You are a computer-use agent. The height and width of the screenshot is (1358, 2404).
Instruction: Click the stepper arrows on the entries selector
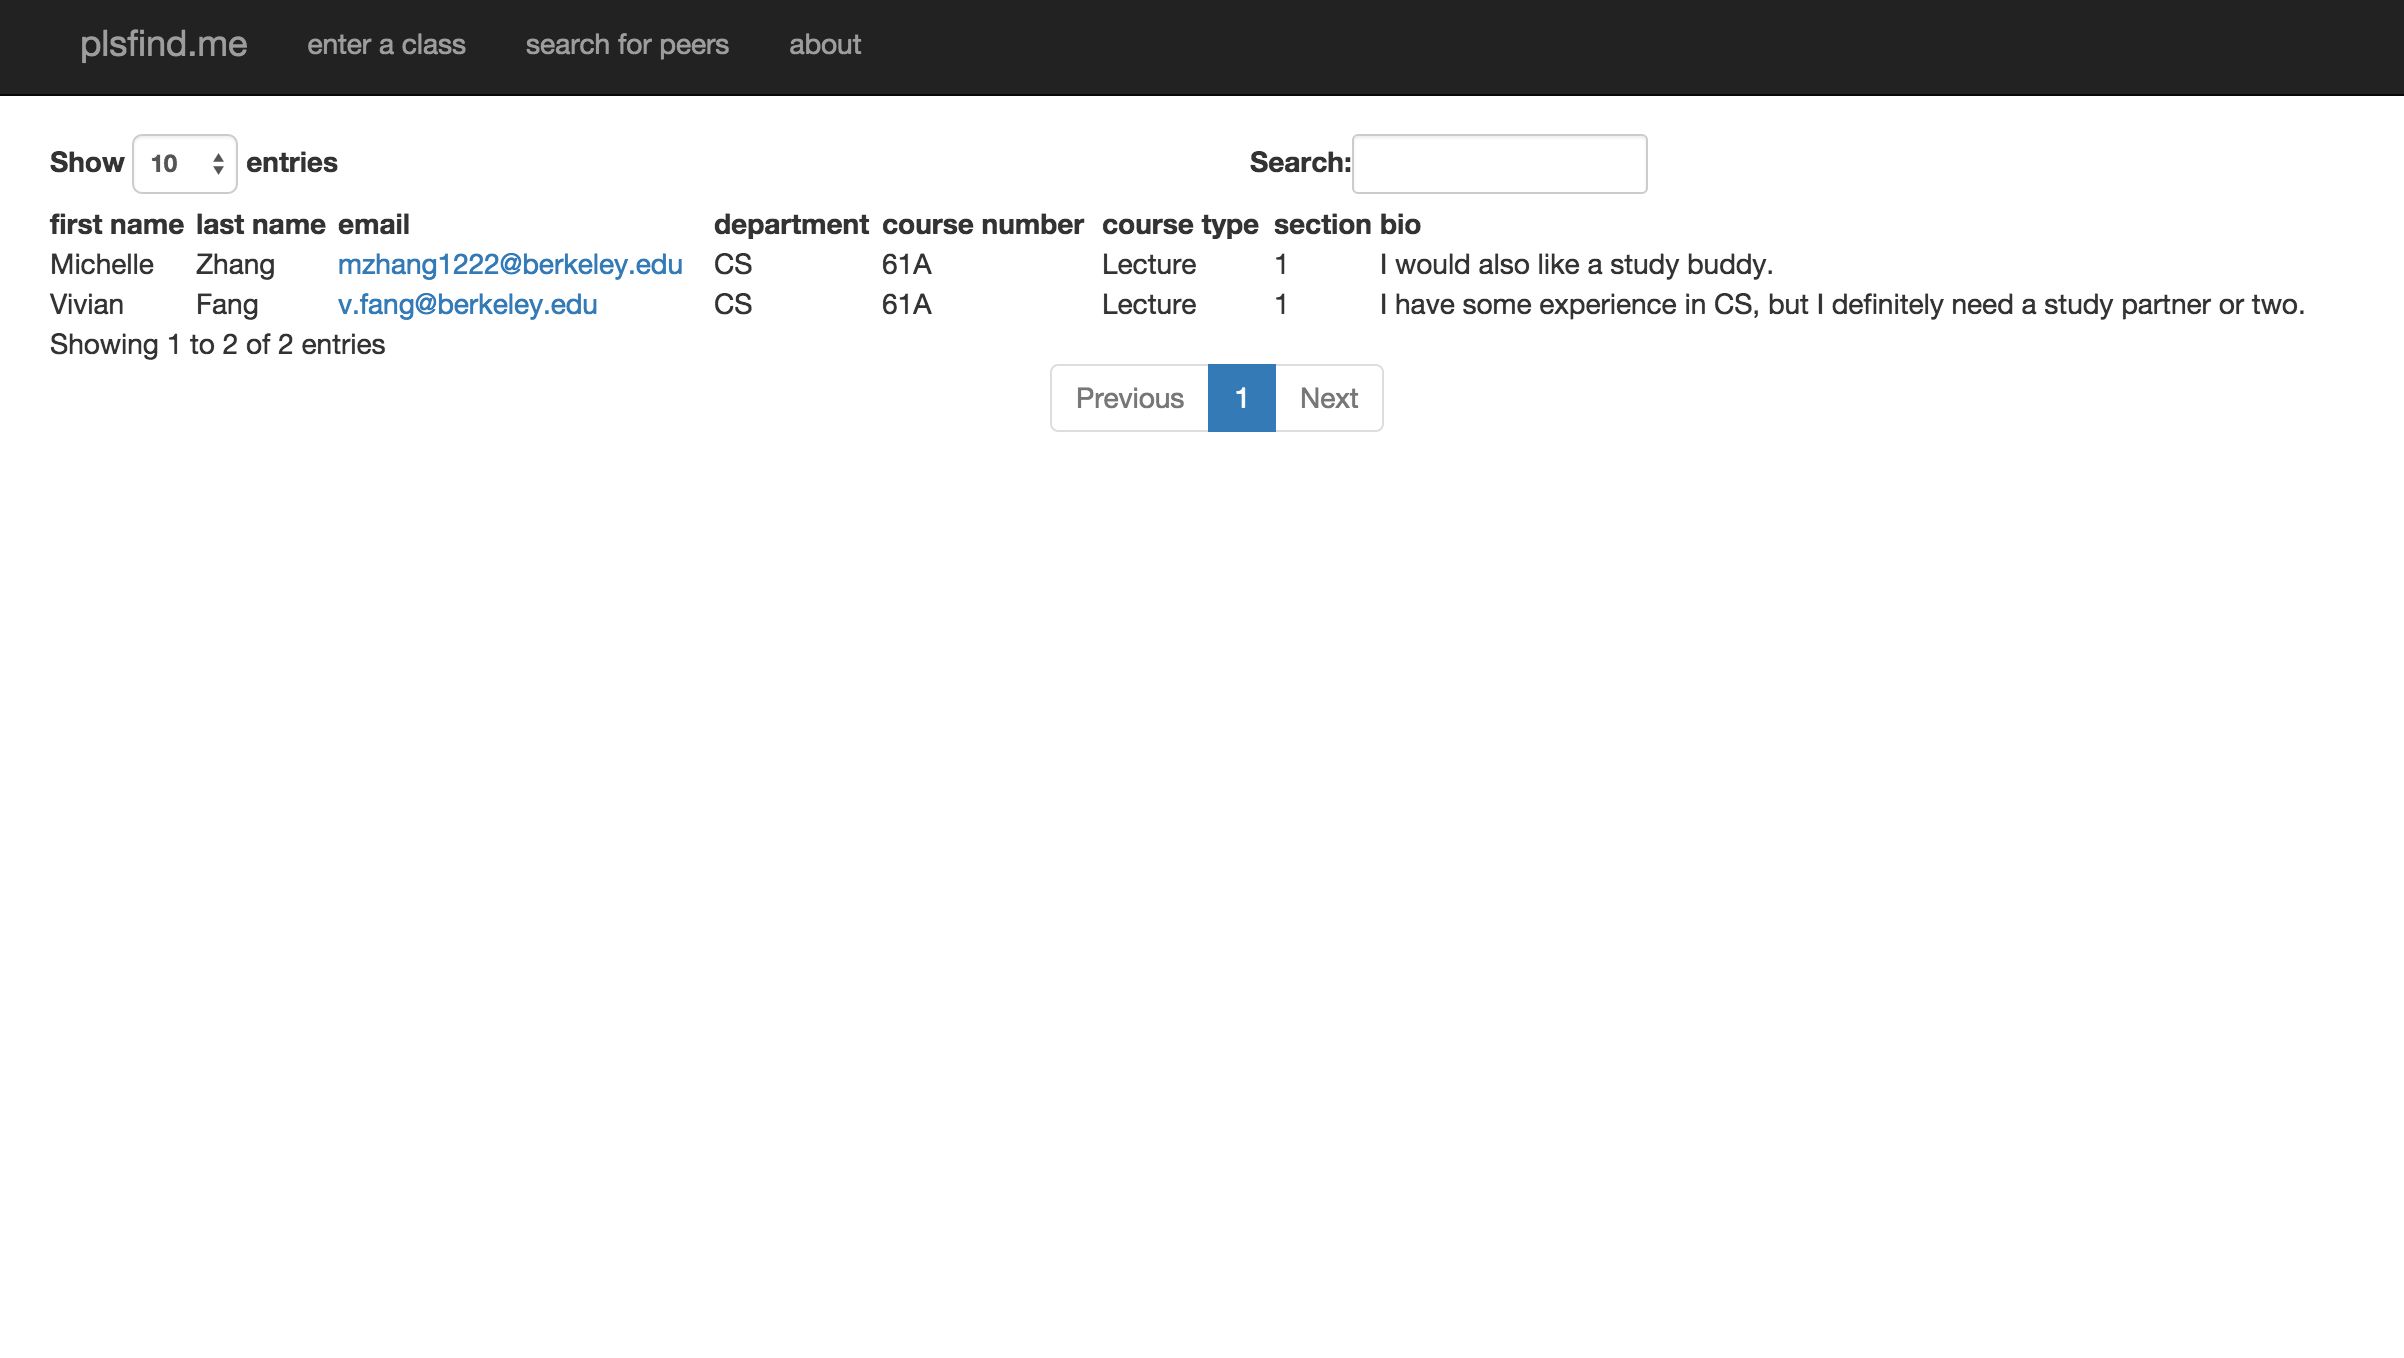[218, 164]
